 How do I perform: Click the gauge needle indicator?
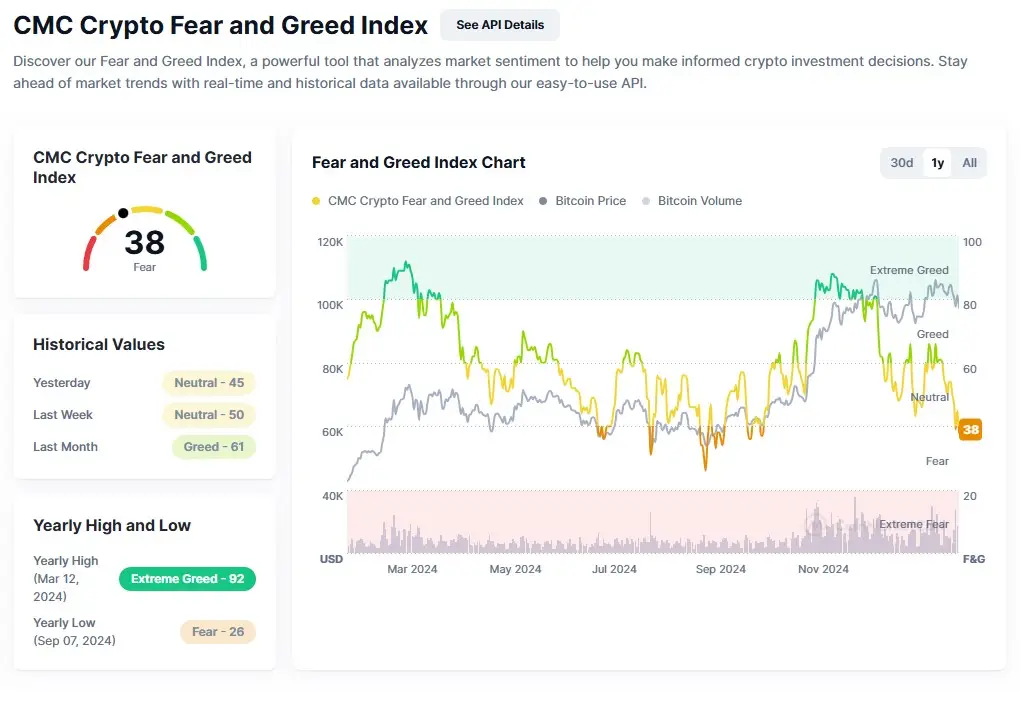[124, 211]
